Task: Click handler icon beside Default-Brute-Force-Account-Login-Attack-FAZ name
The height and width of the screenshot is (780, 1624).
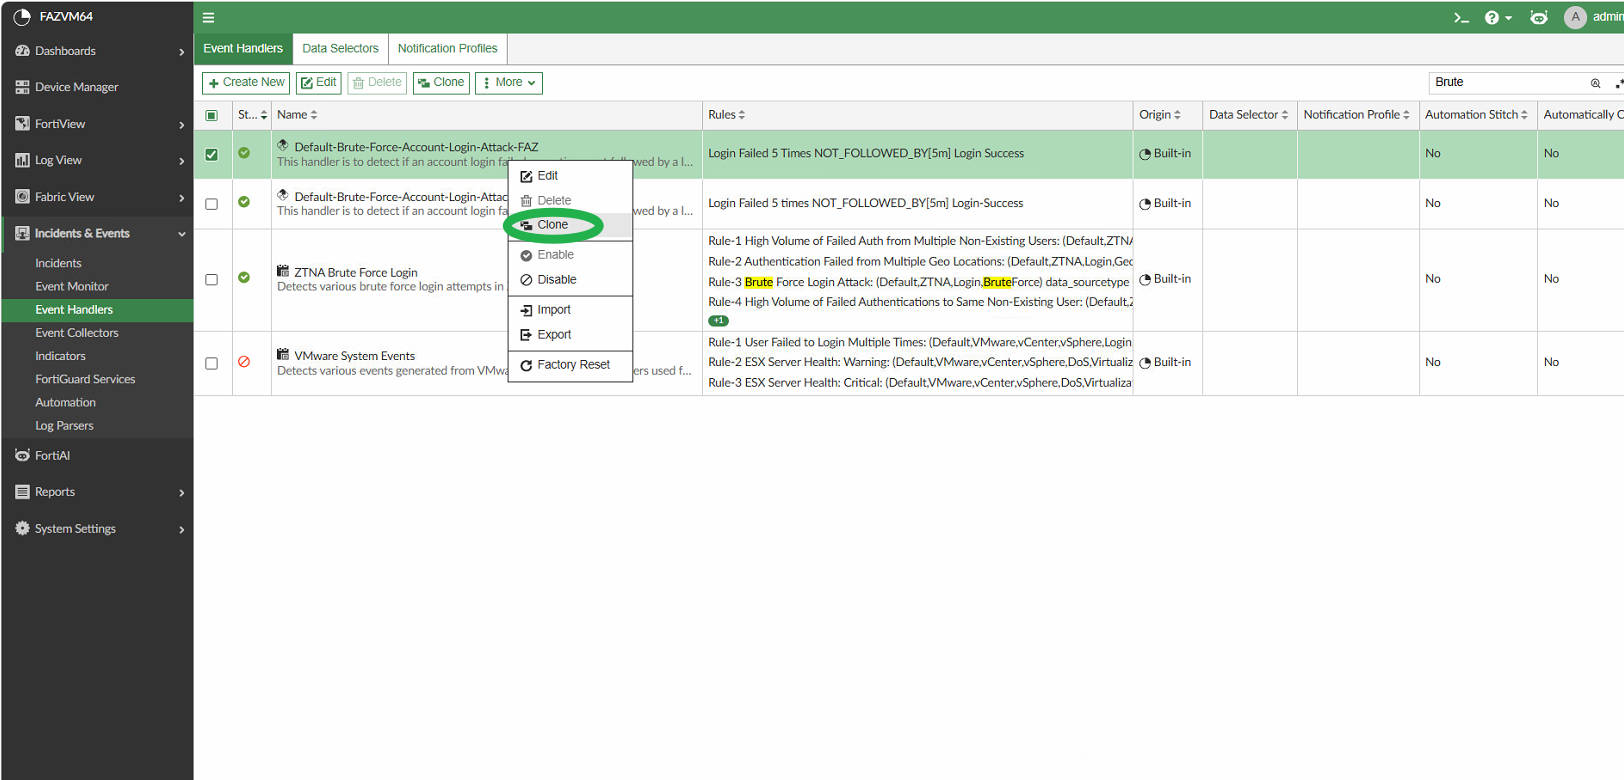Action: [283, 145]
